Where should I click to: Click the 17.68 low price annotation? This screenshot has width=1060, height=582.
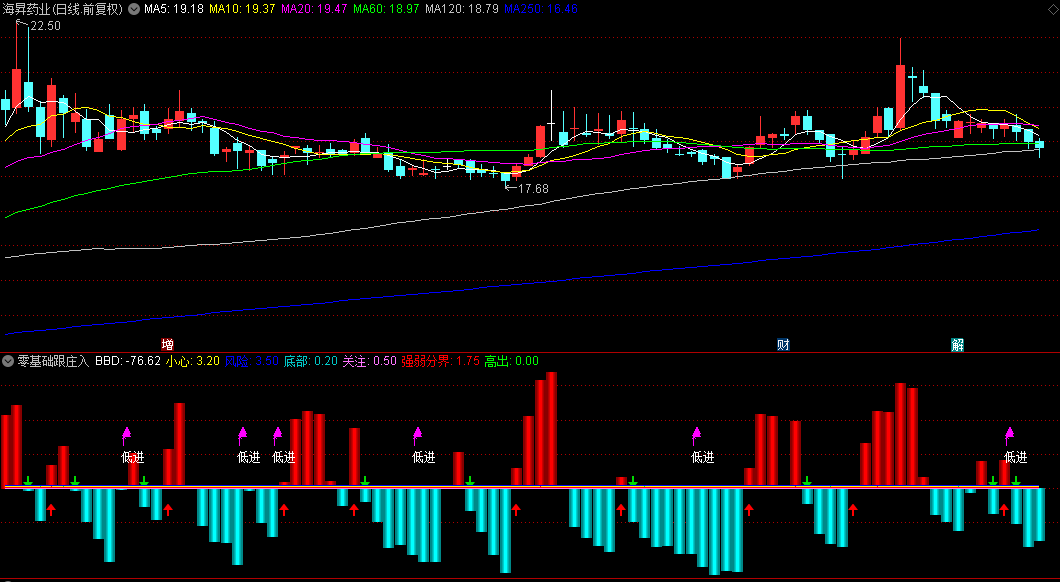pyautogui.click(x=533, y=189)
